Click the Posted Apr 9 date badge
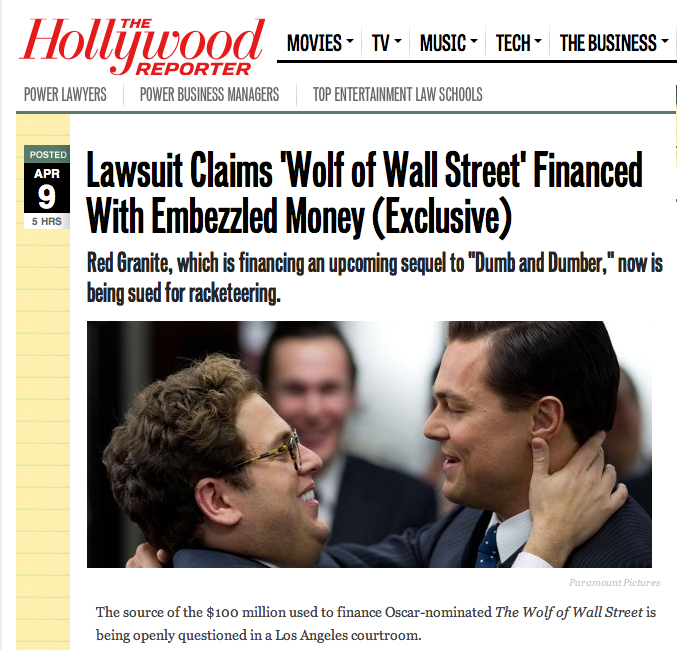Screen dimensions: 677x650 pos(47,187)
